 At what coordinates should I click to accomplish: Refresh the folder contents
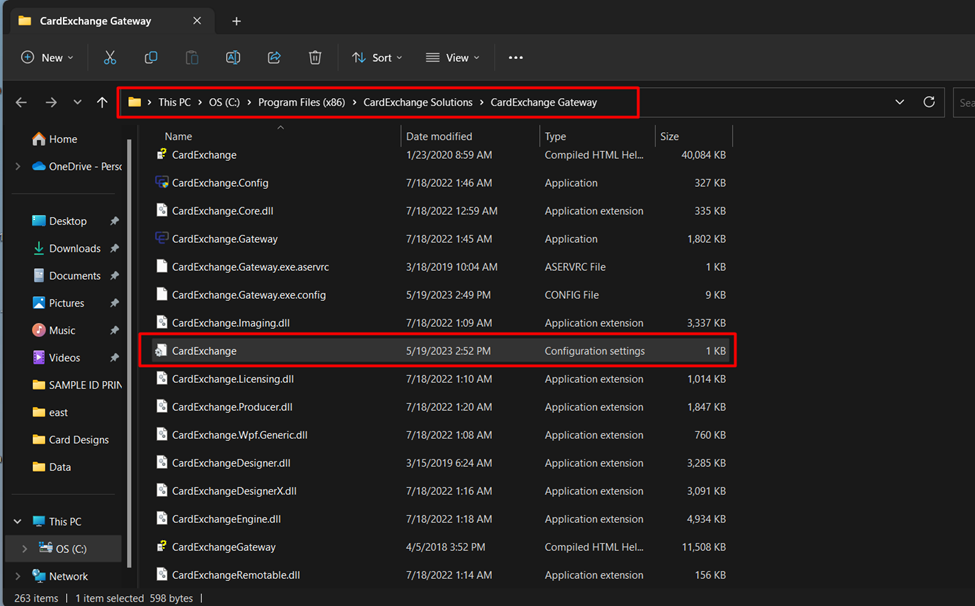(929, 102)
